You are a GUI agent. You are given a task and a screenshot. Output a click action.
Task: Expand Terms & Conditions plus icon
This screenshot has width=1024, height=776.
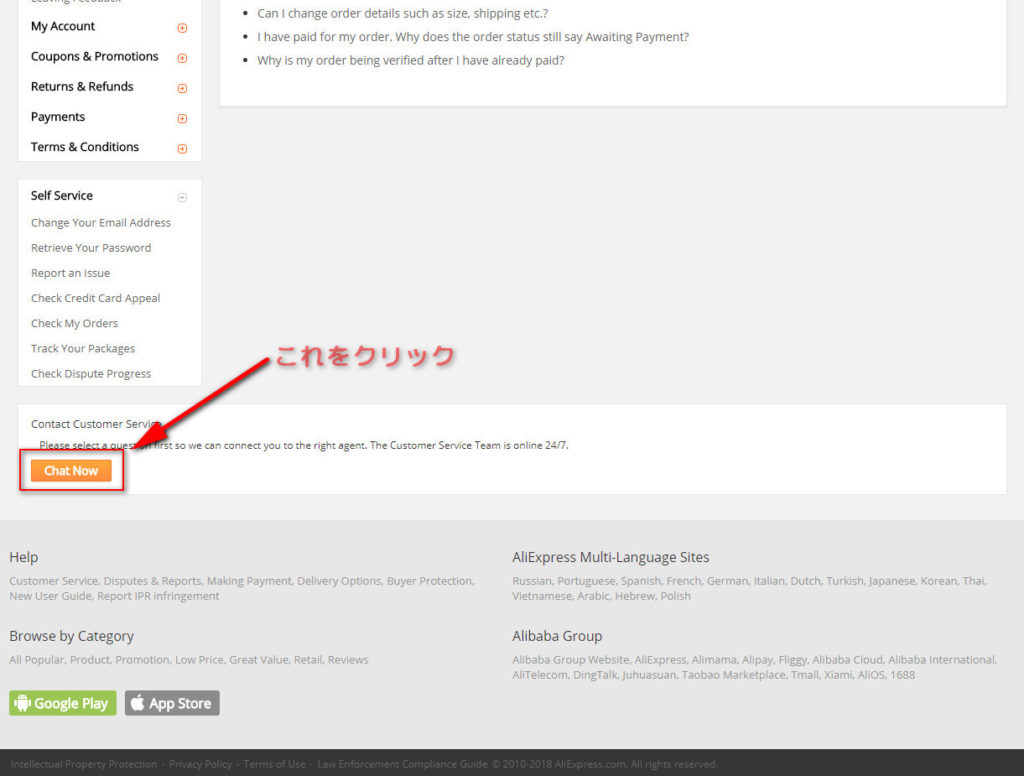point(182,148)
